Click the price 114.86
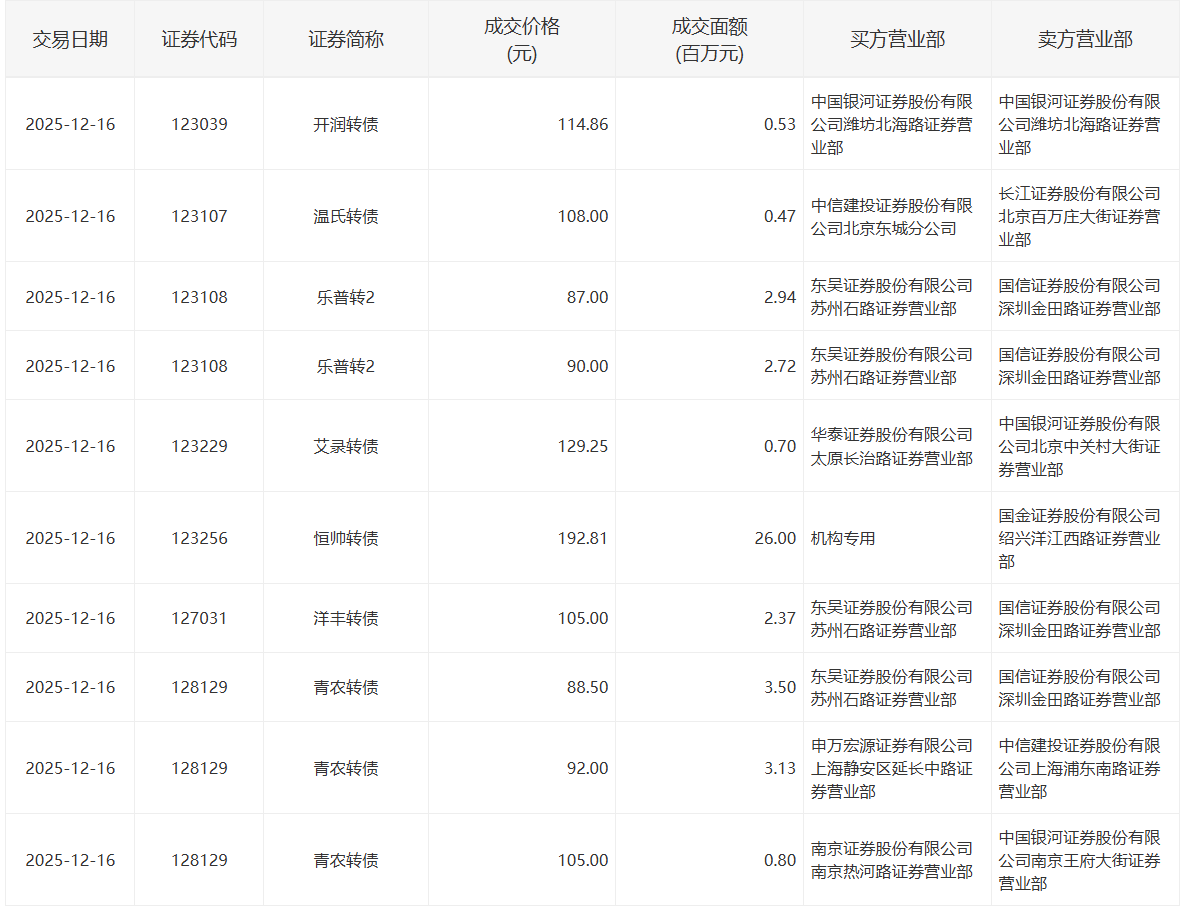 pos(583,124)
